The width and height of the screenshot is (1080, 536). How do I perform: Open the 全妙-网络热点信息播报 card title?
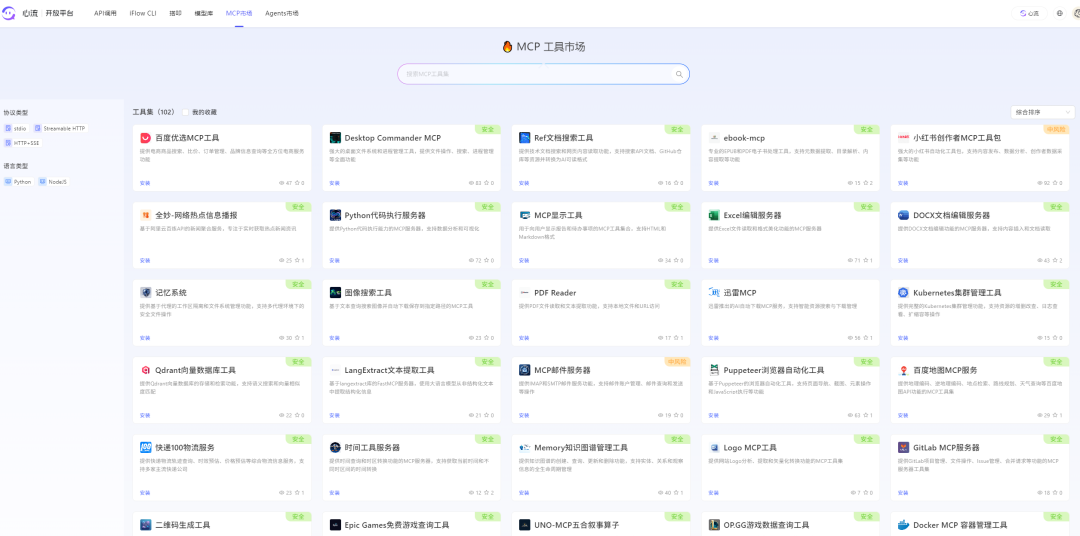[x=196, y=215]
